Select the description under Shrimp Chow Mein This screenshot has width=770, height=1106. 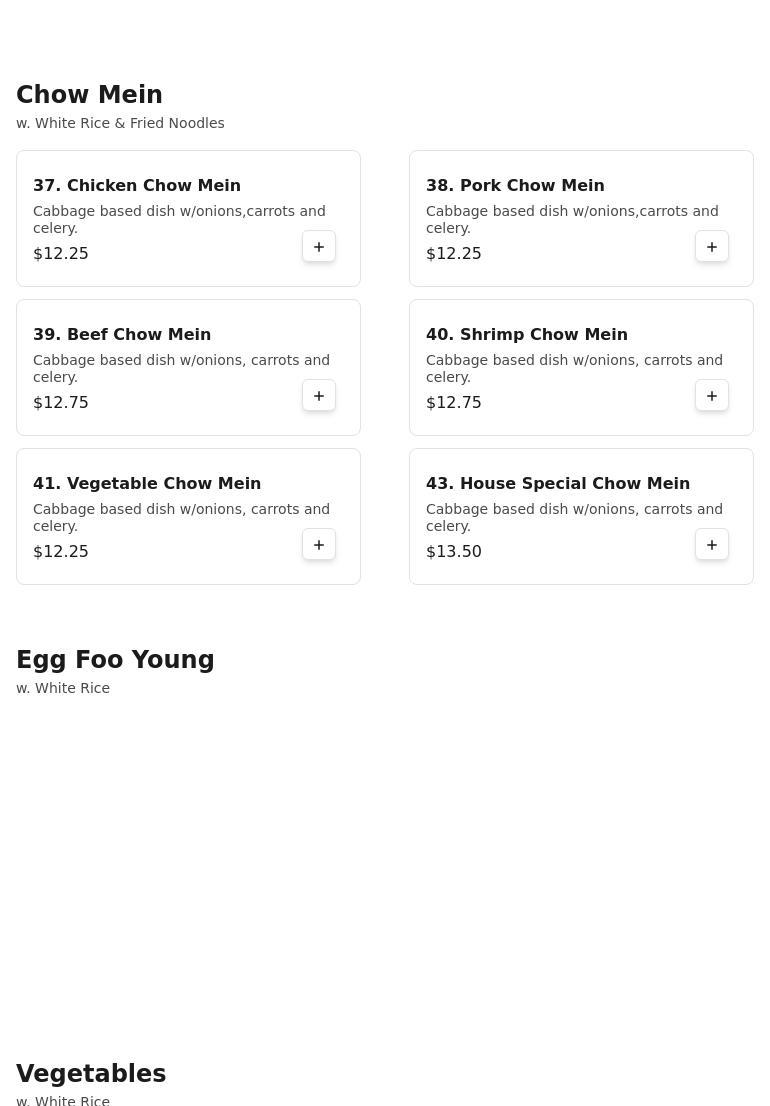pyautogui.click(x=574, y=368)
